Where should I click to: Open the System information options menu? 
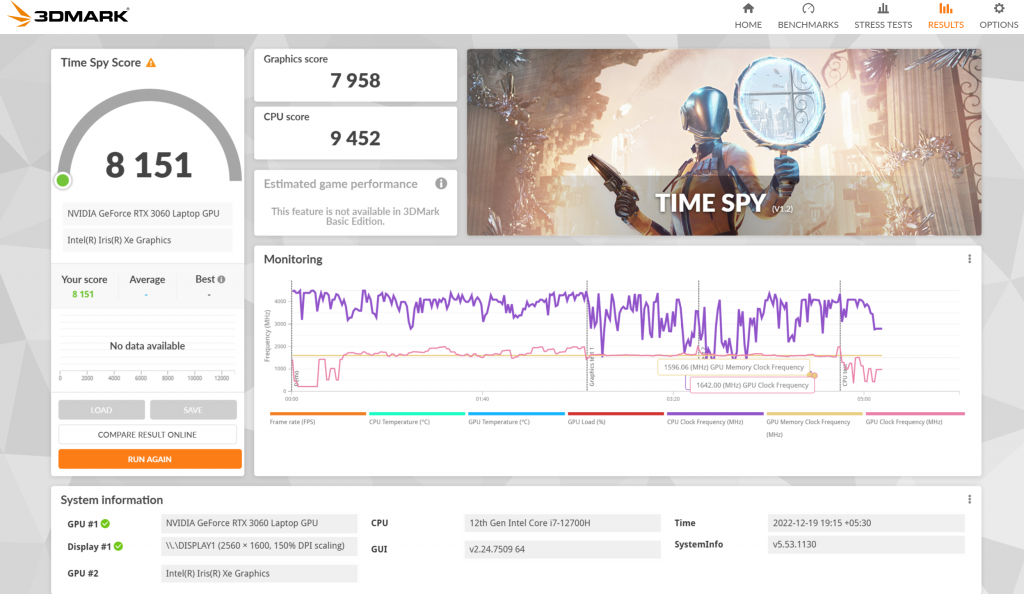tap(968, 499)
